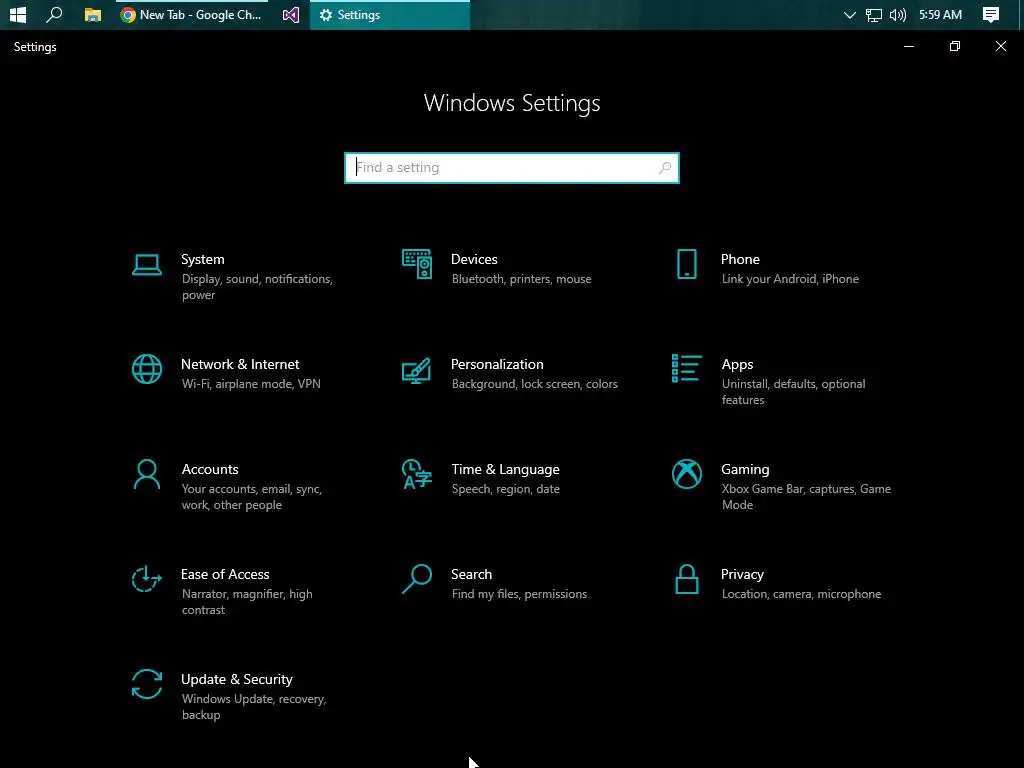
Task: Show hidden tray icons chevron
Action: click(849, 14)
